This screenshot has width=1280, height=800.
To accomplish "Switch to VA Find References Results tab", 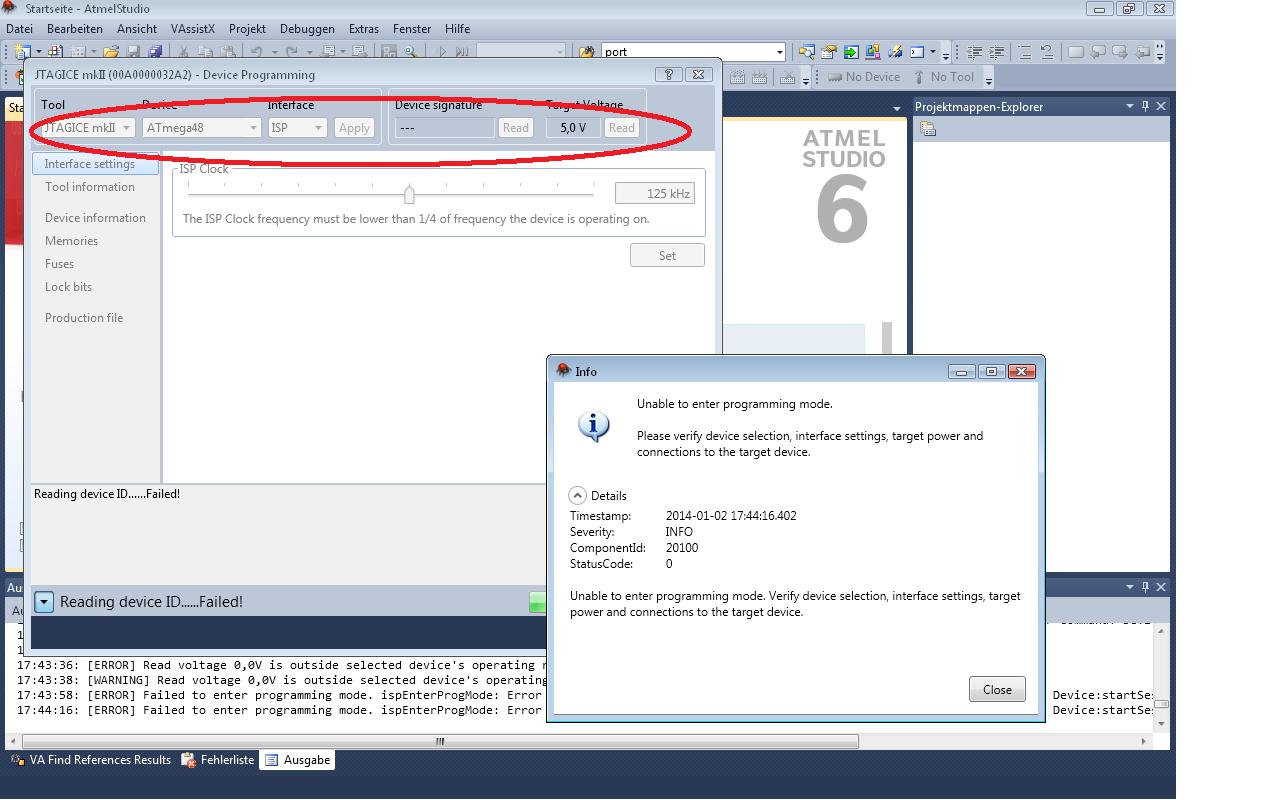I will (92, 760).
